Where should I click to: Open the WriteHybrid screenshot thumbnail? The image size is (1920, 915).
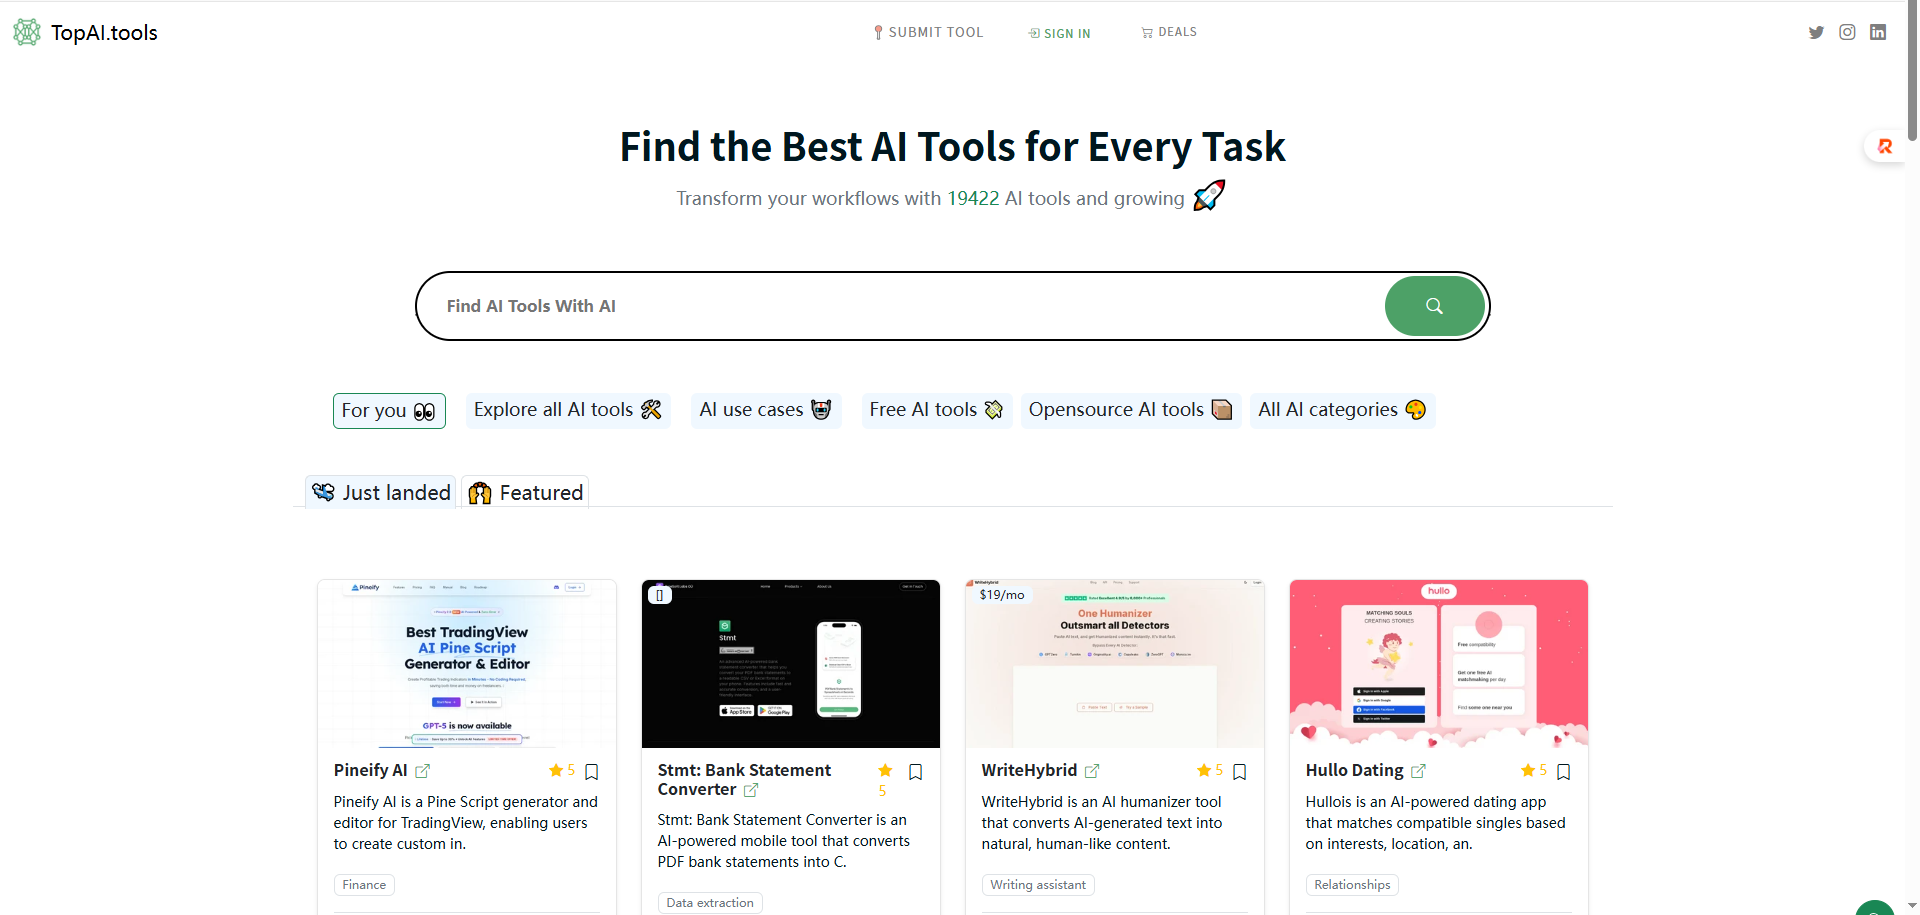pyautogui.click(x=1115, y=664)
